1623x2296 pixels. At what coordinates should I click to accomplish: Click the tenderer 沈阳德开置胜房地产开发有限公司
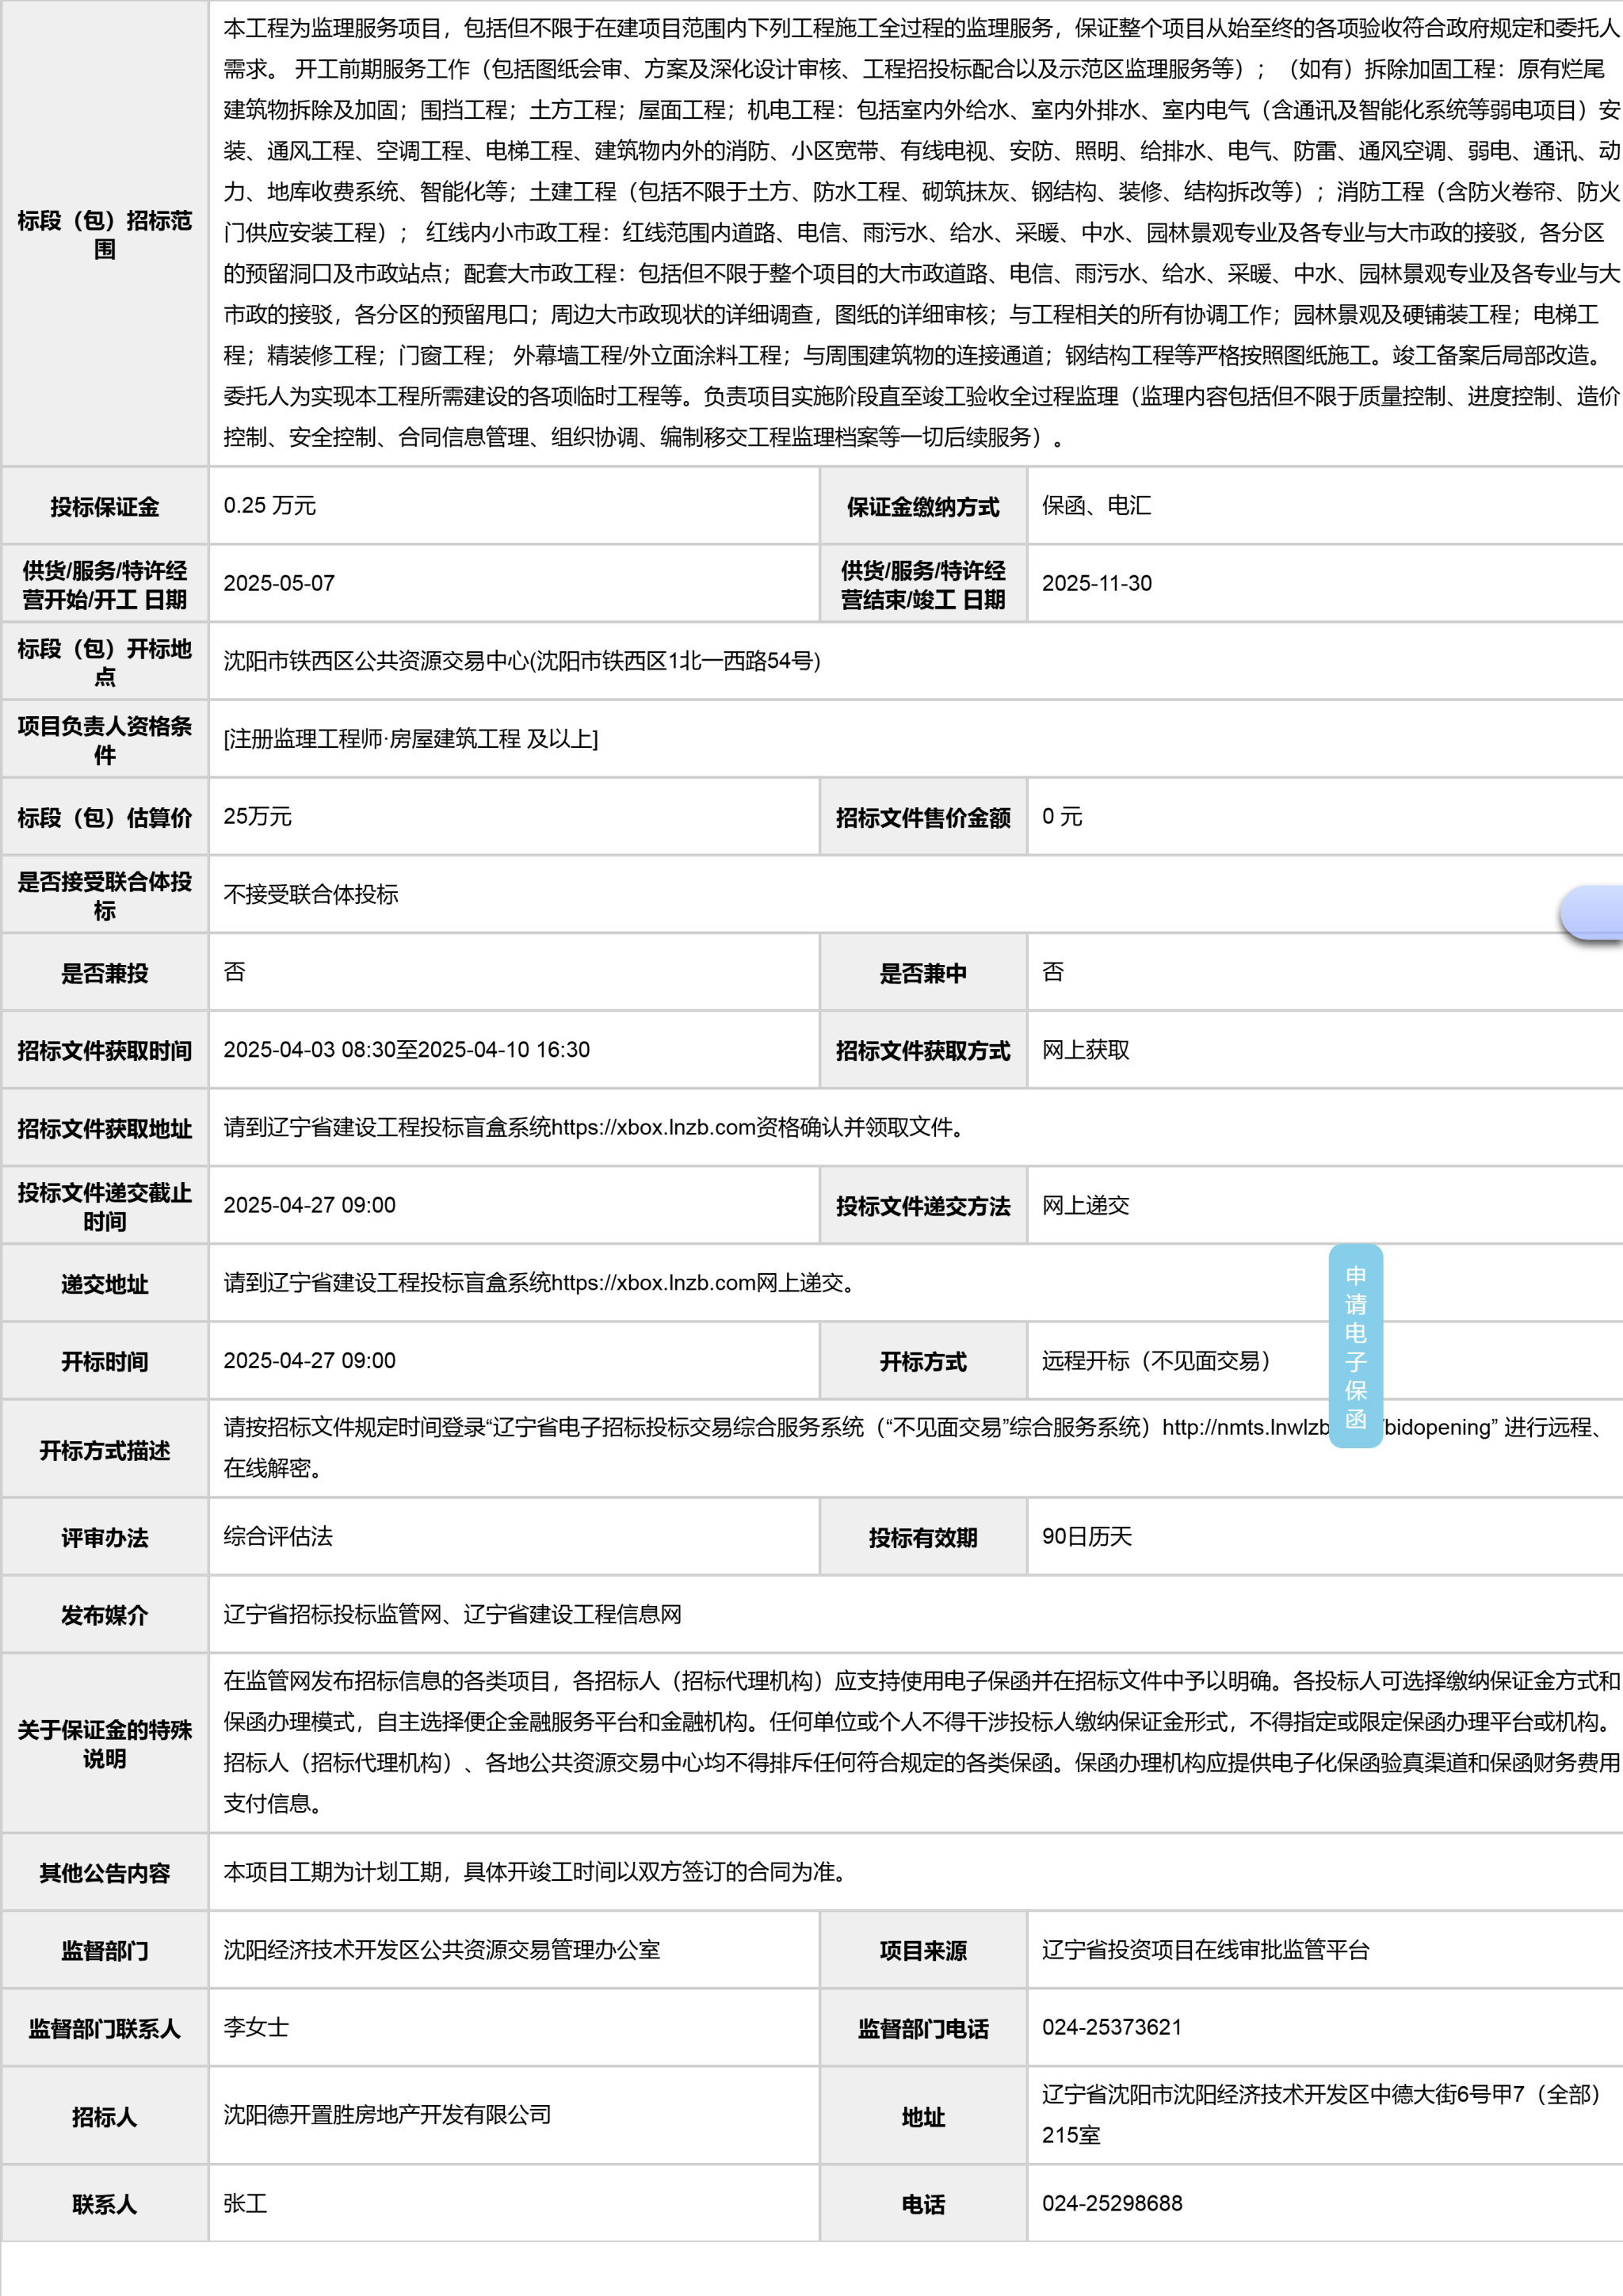tap(387, 2115)
